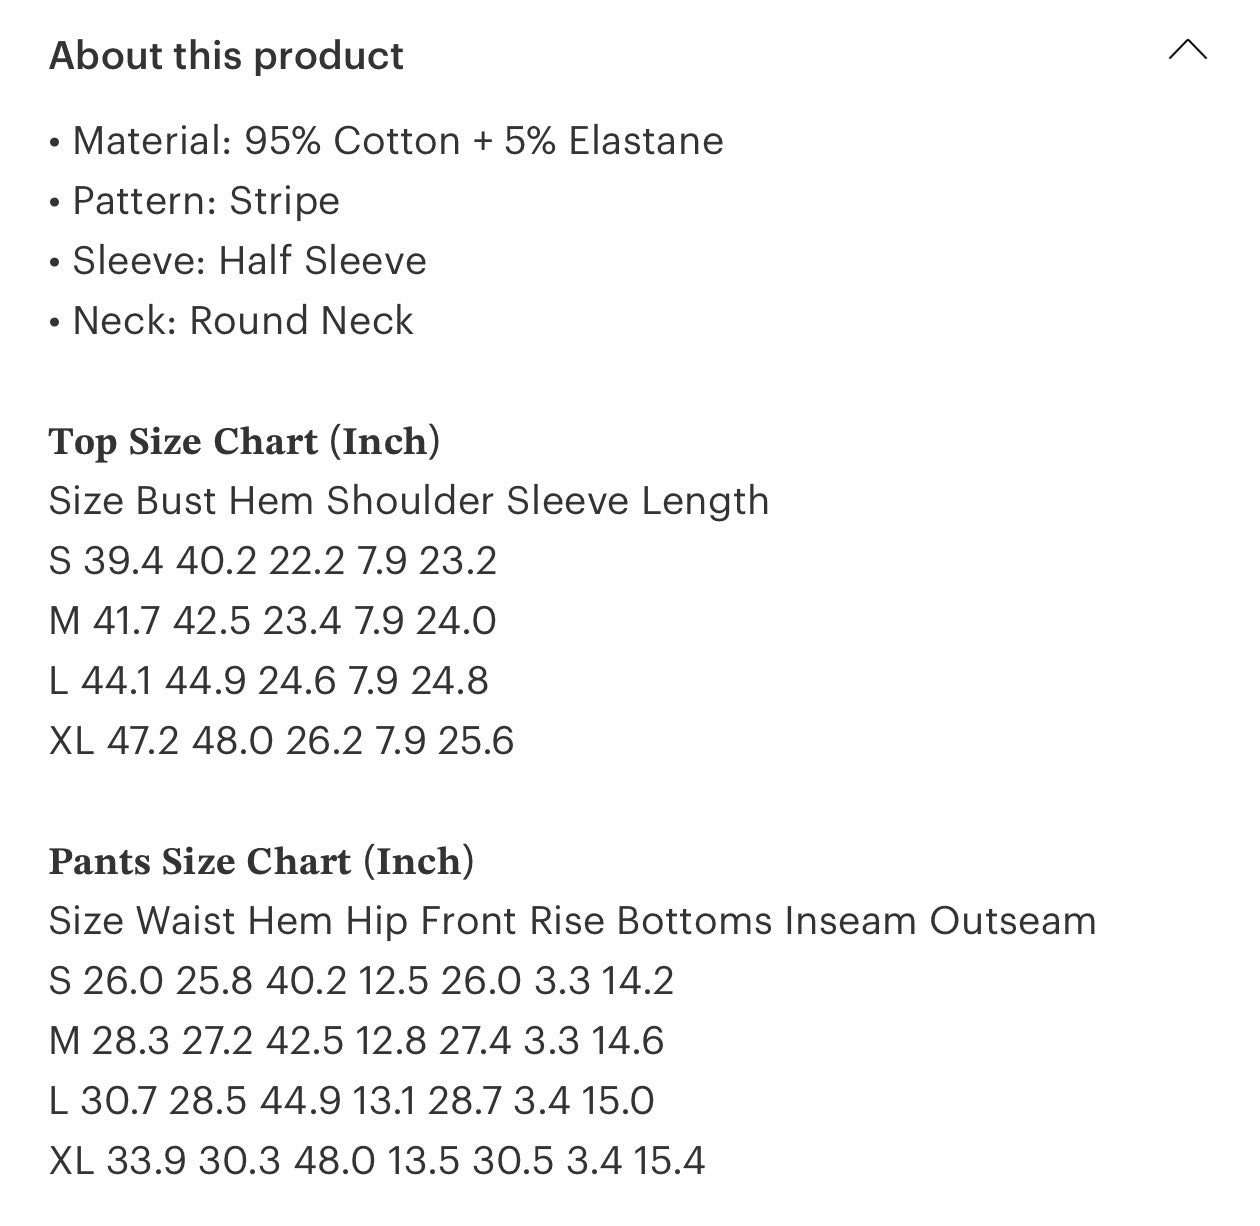Select top size XL measurement row
The height and width of the screenshot is (1226, 1260).
click(x=281, y=741)
